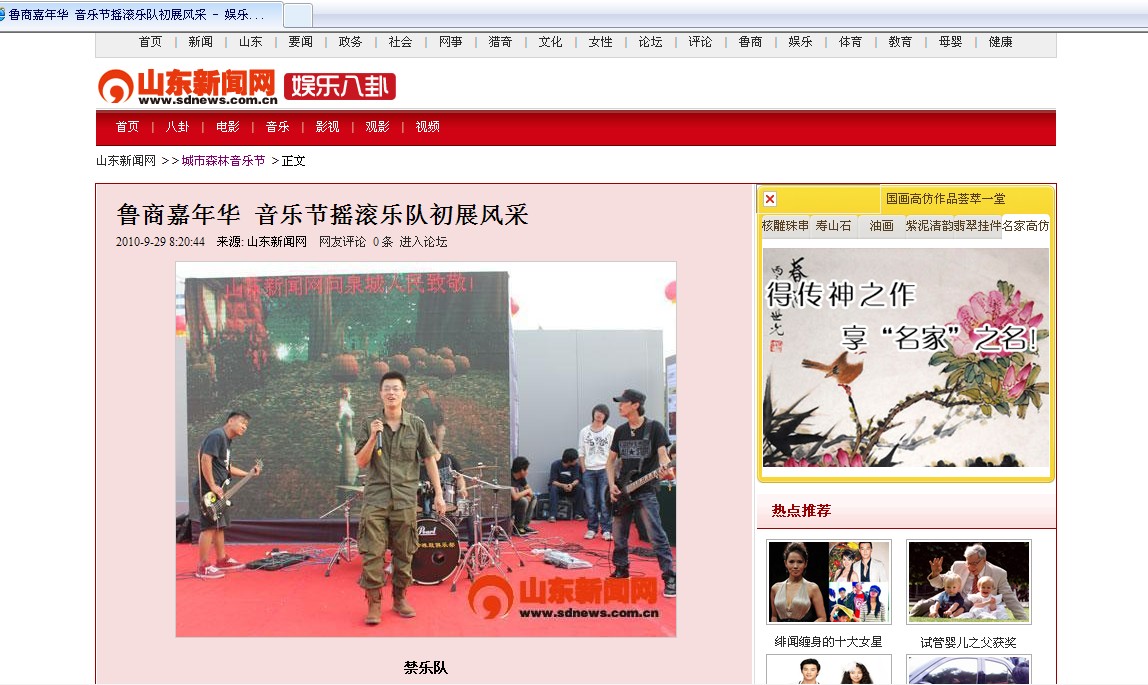The width and height of the screenshot is (1148, 685).
Task: Select the 油画 tab in ad panel
Action: click(x=881, y=226)
